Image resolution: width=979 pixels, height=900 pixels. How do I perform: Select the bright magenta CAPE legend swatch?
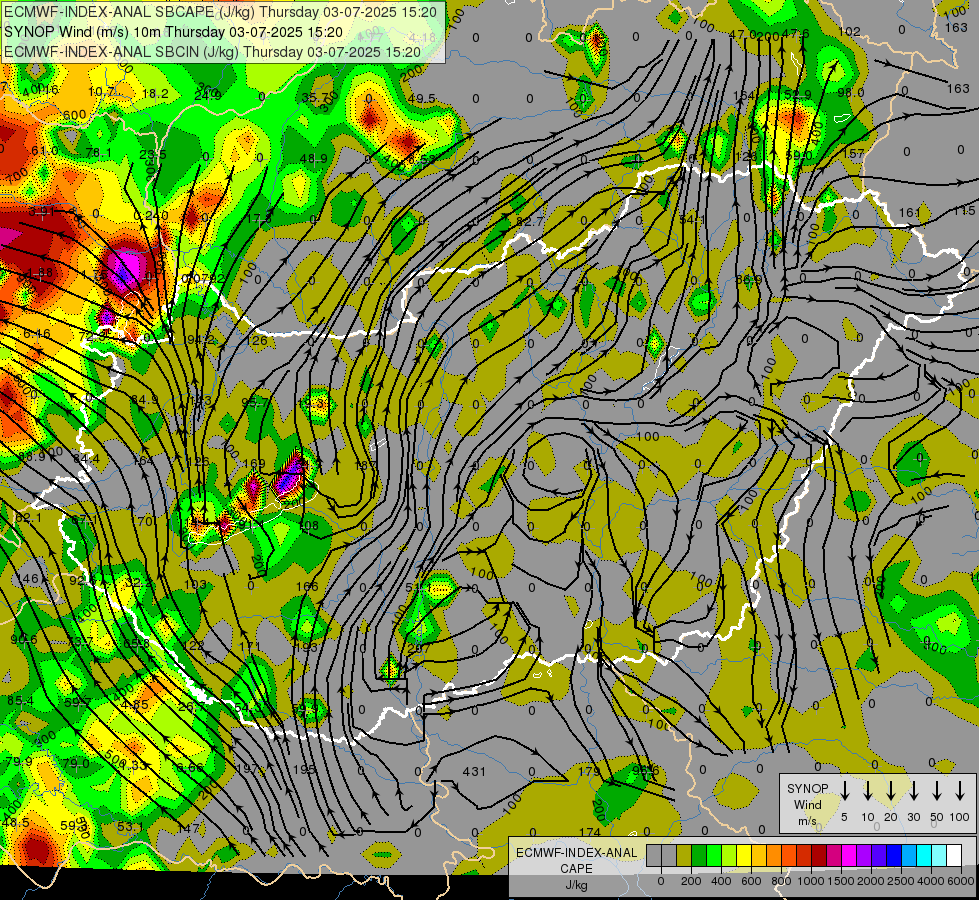click(849, 856)
